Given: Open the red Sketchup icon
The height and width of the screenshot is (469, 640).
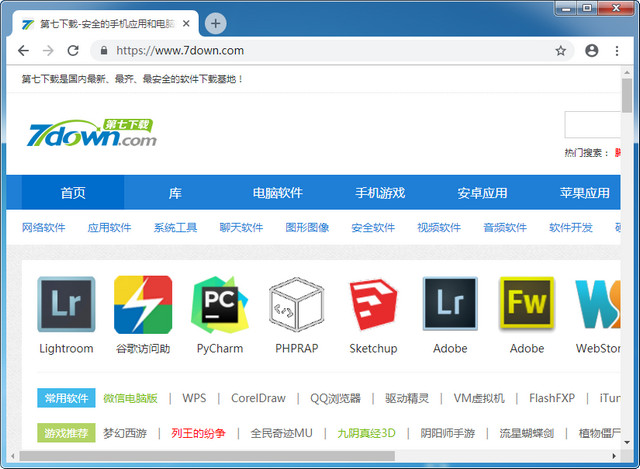Looking at the screenshot, I should pyautogui.click(x=373, y=305).
